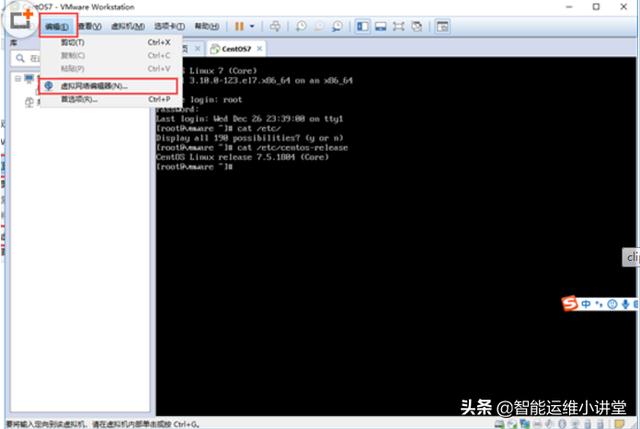Open the 选项卡(T) menu

pyautogui.click(x=169, y=27)
